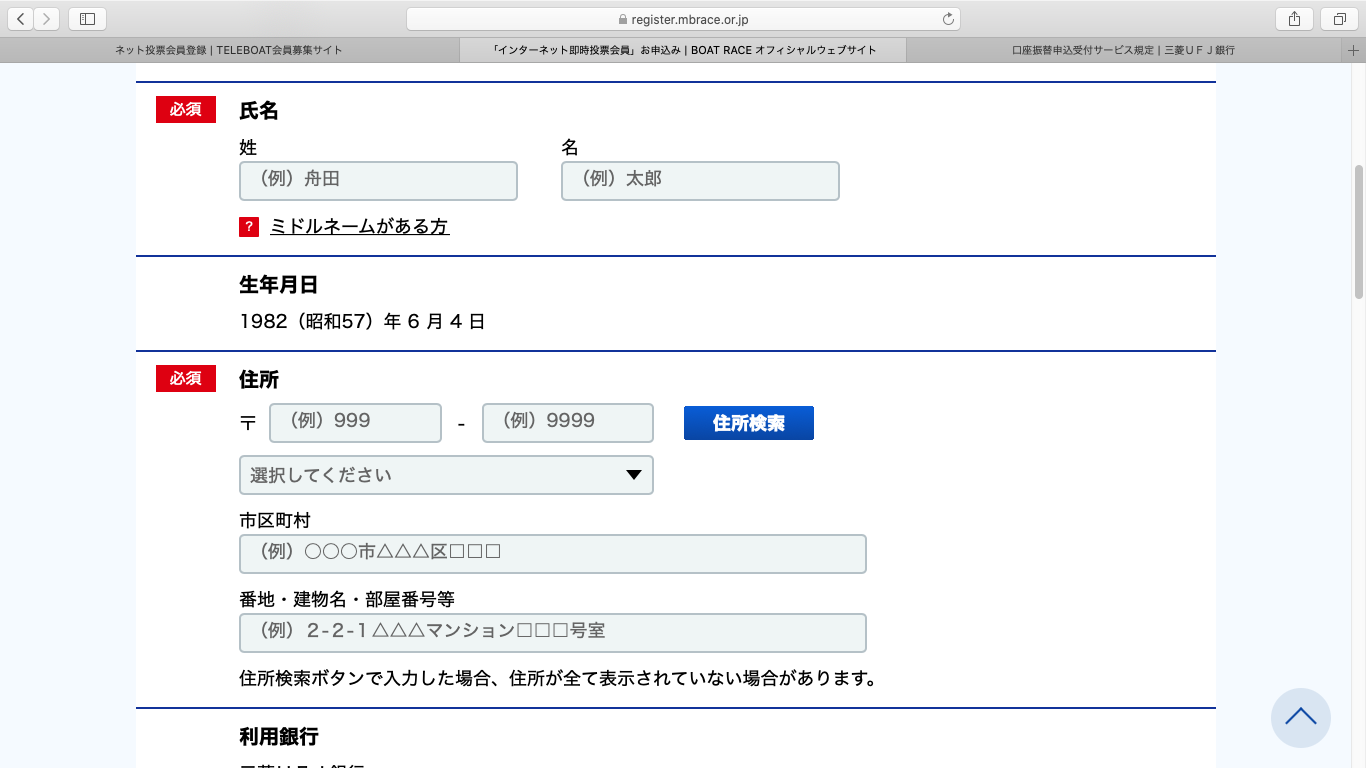Reload the page with the refresh icon
The height and width of the screenshot is (768, 1366).
(x=948, y=18)
